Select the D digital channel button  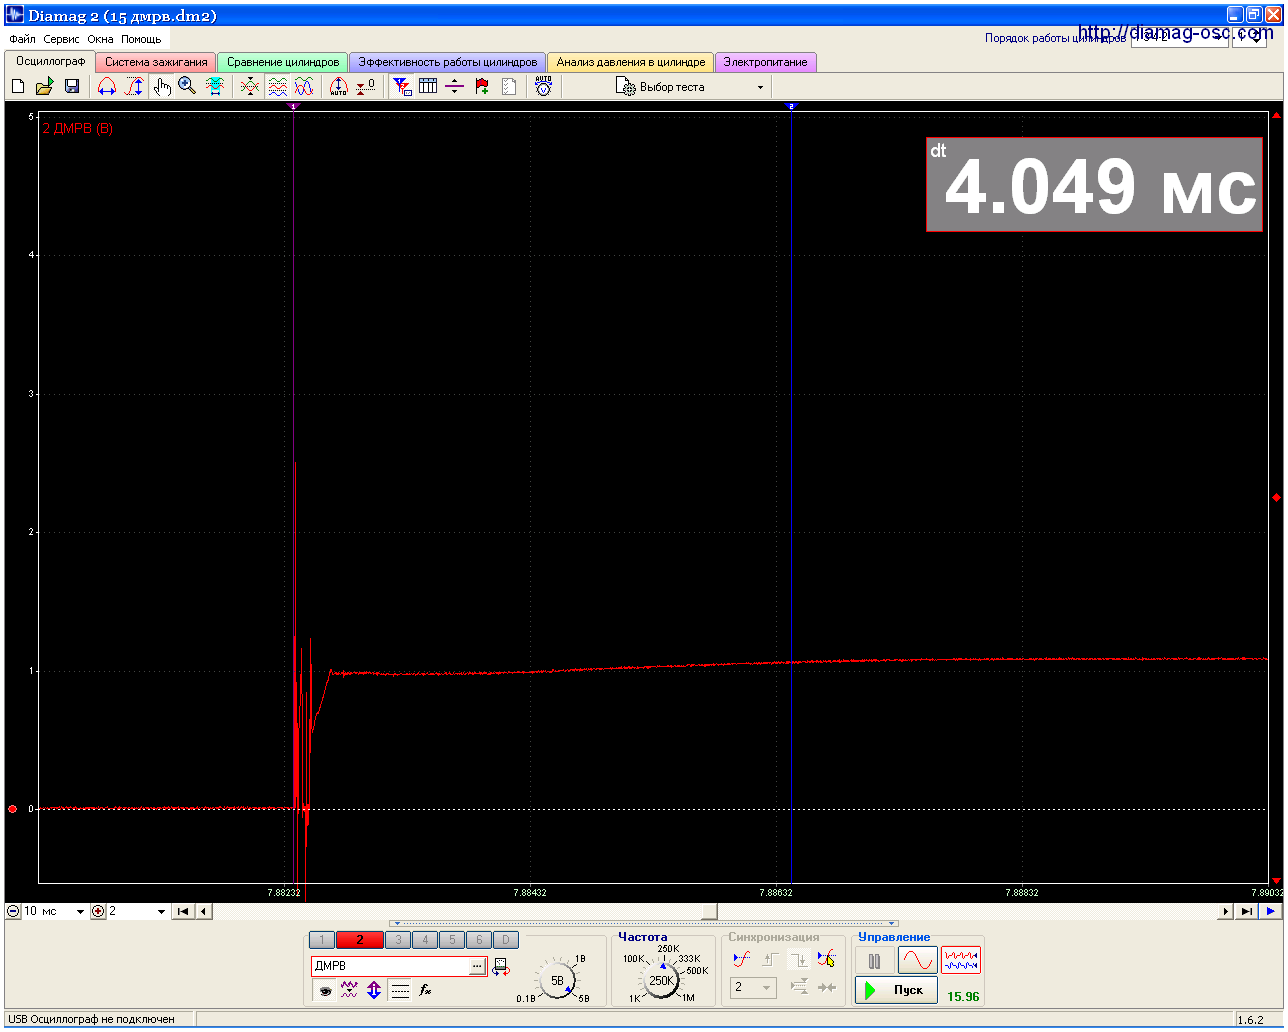[x=506, y=940]
